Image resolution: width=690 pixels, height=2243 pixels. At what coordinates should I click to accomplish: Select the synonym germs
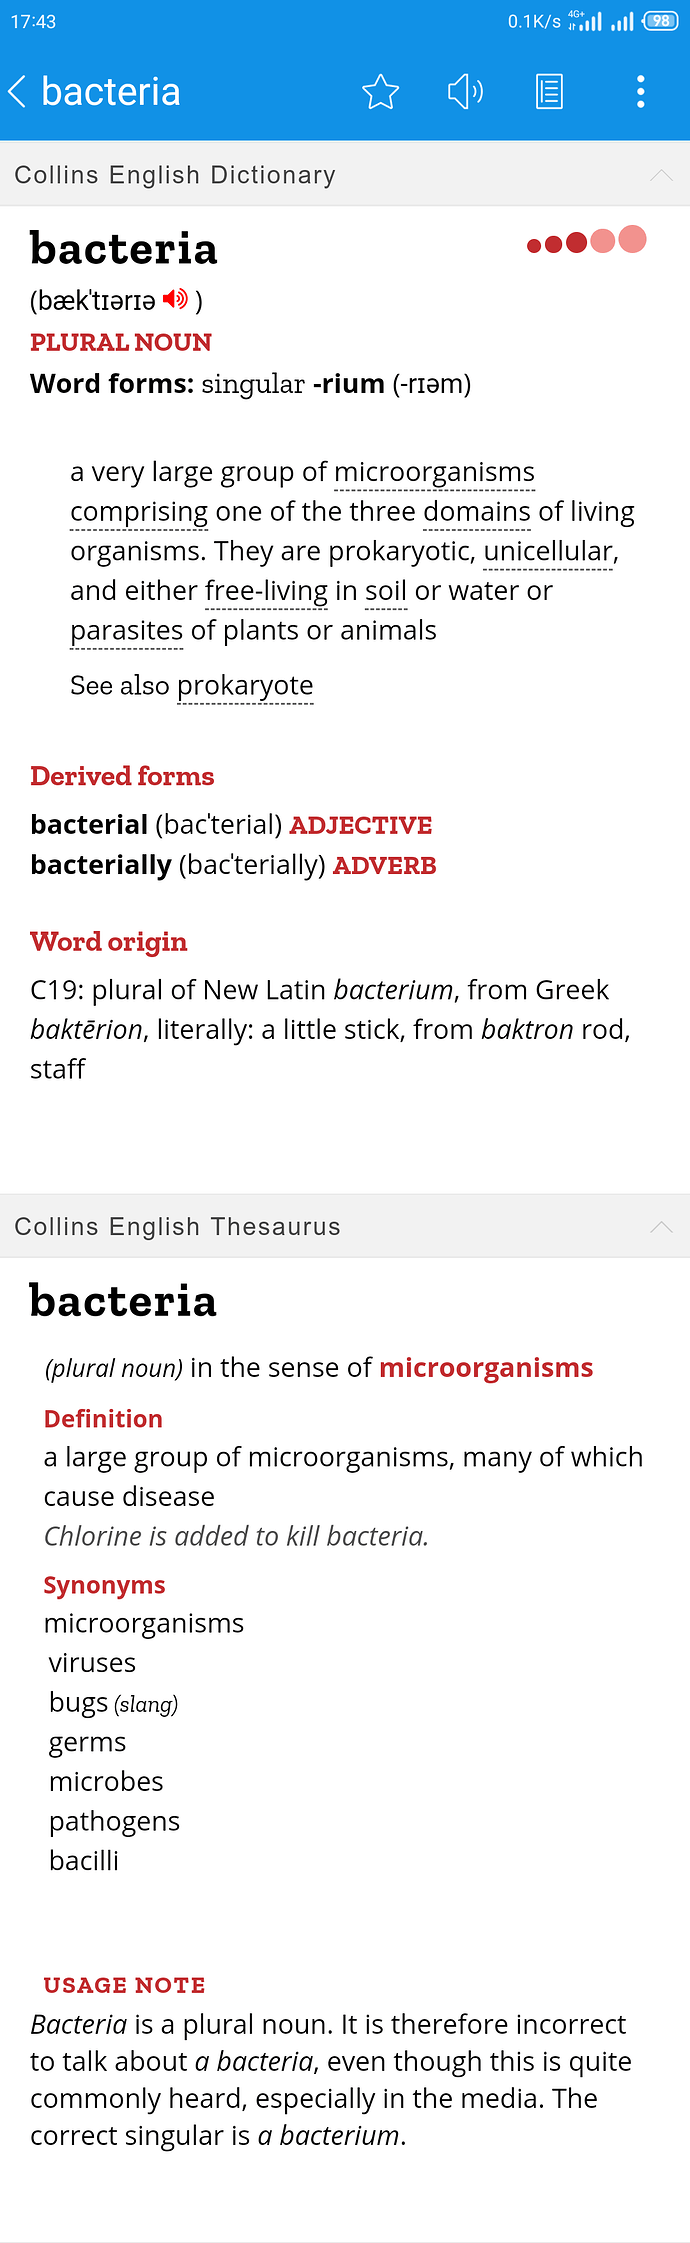88,1742
